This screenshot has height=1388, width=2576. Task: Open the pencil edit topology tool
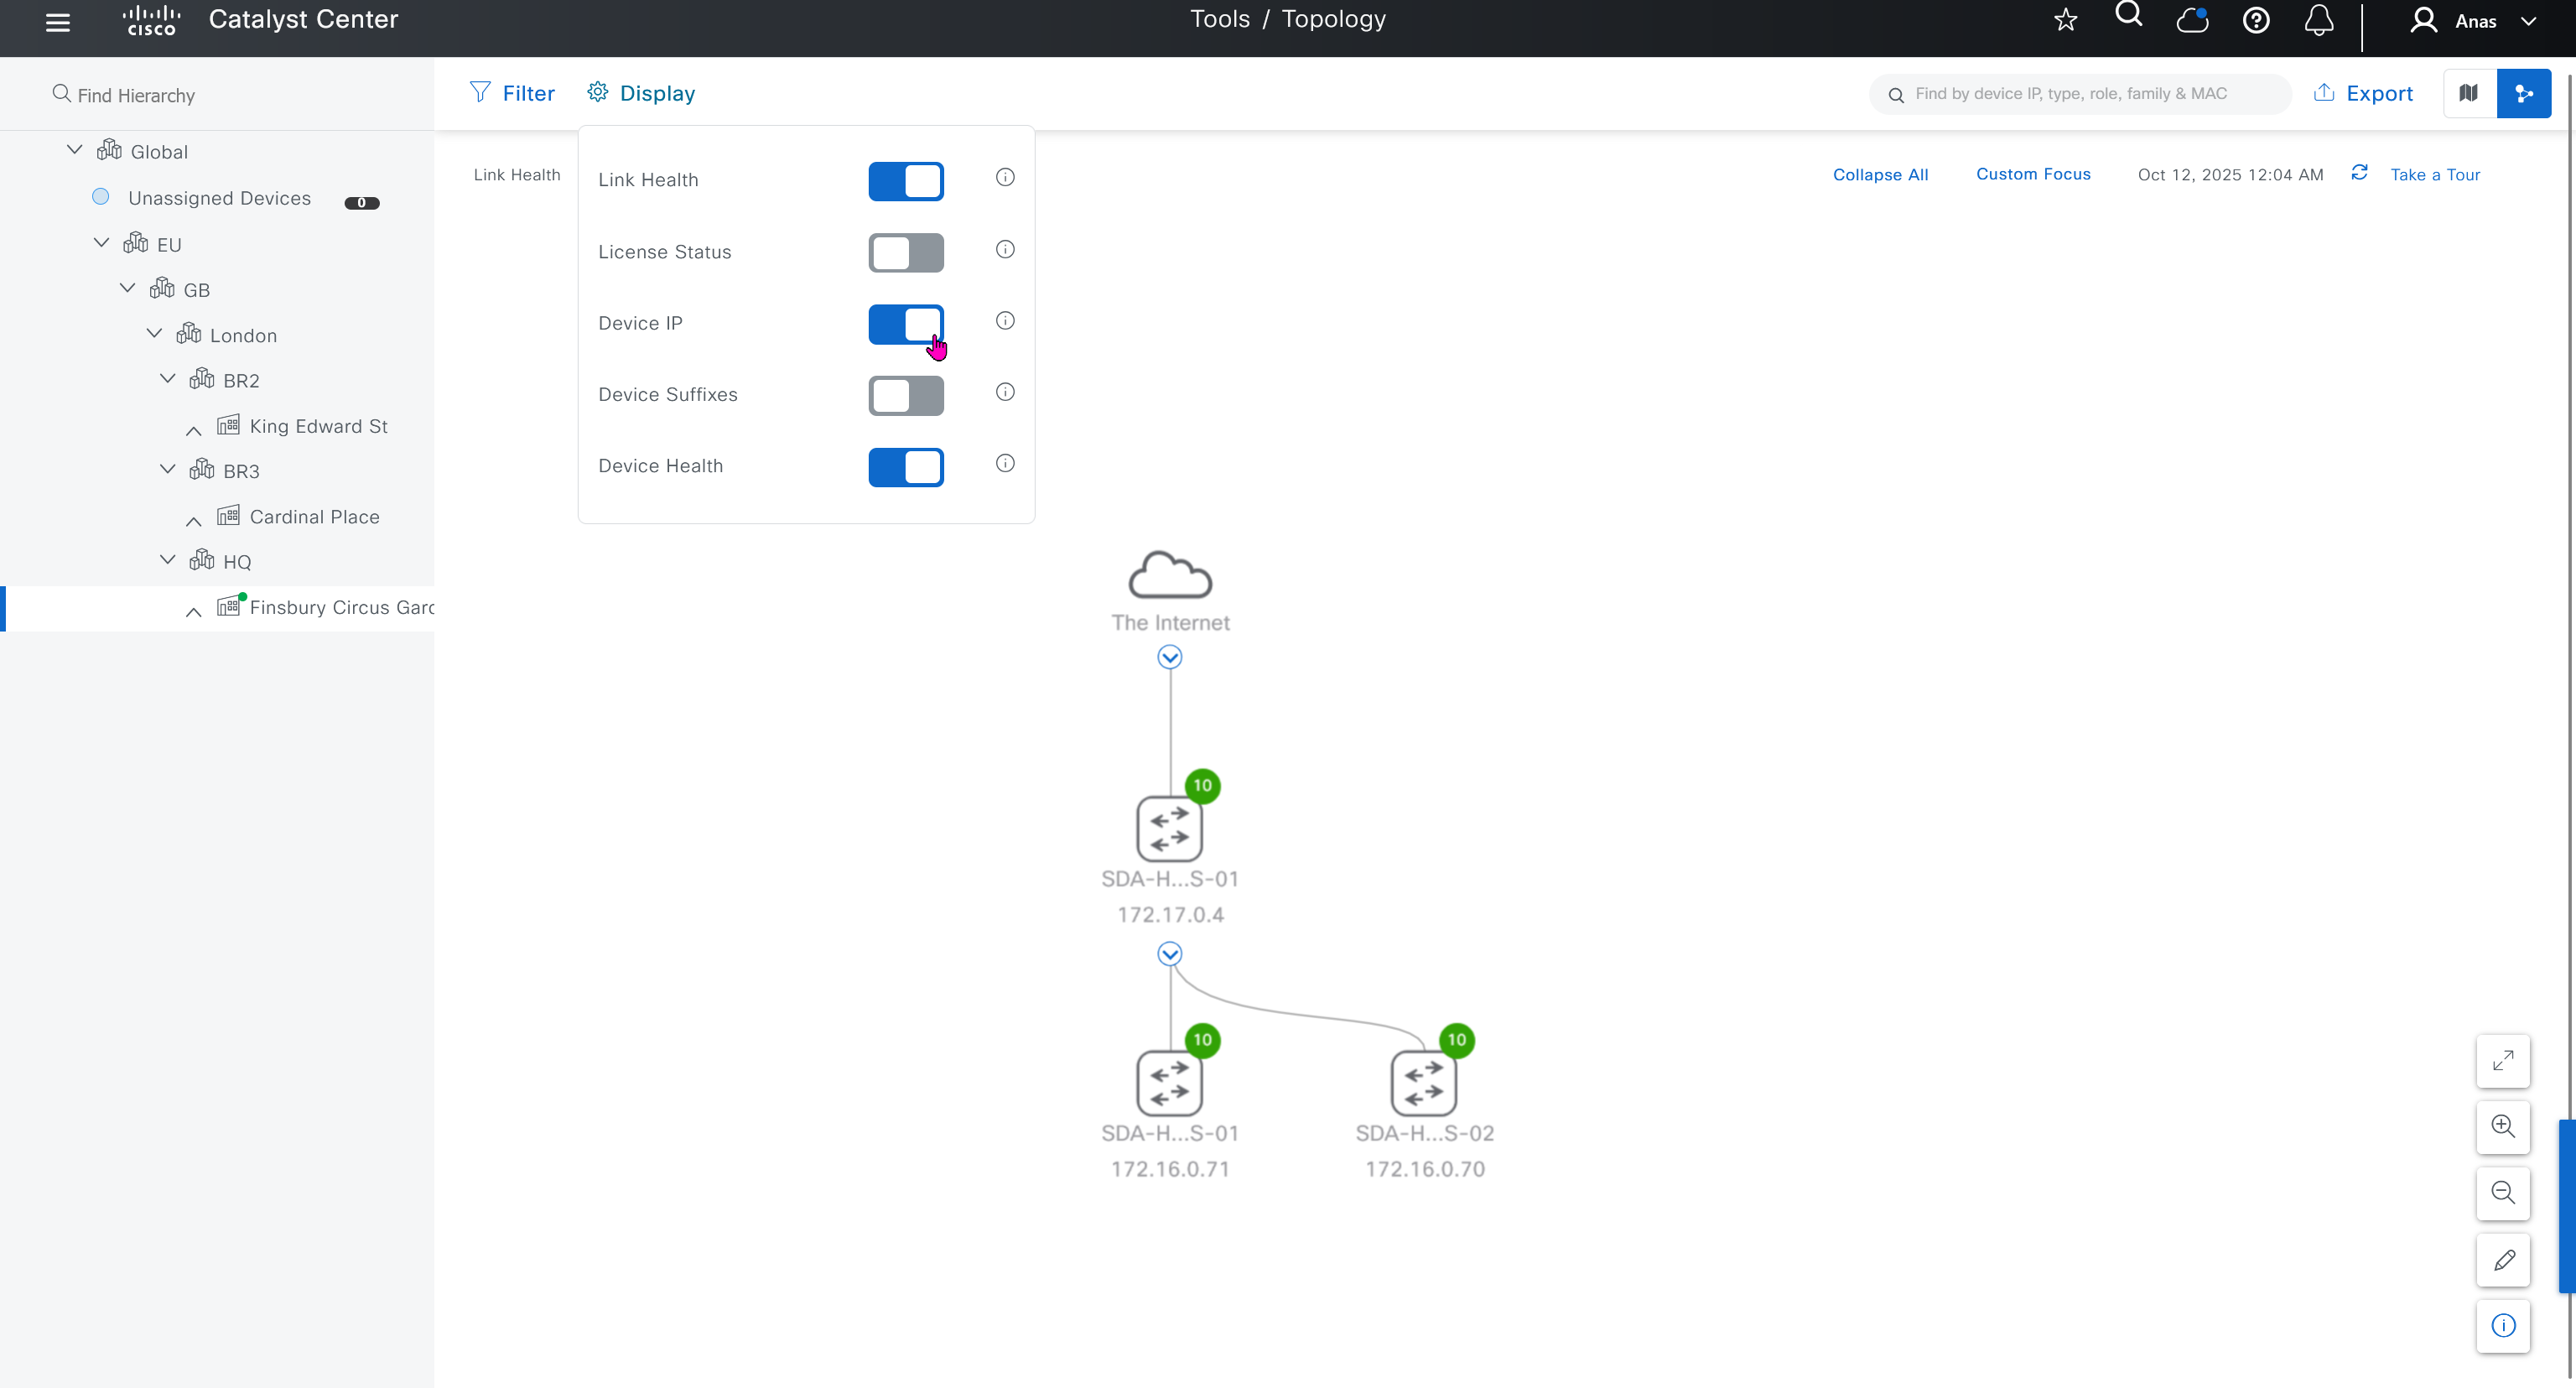pyautogui.click(x=2503, y=1260)
